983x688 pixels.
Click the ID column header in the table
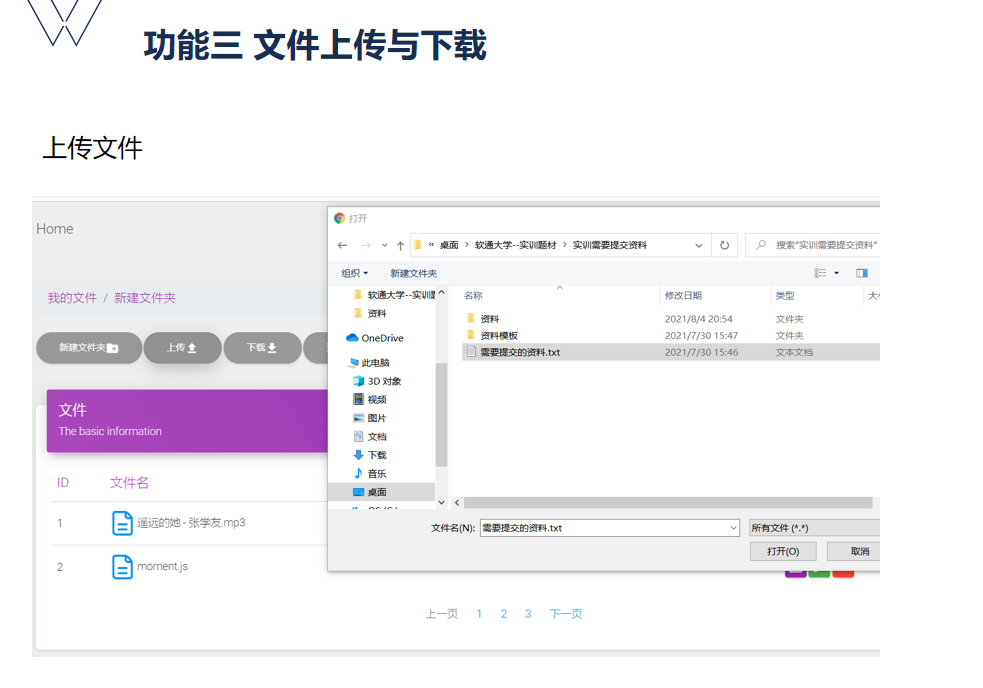click(x=63, y=482)
